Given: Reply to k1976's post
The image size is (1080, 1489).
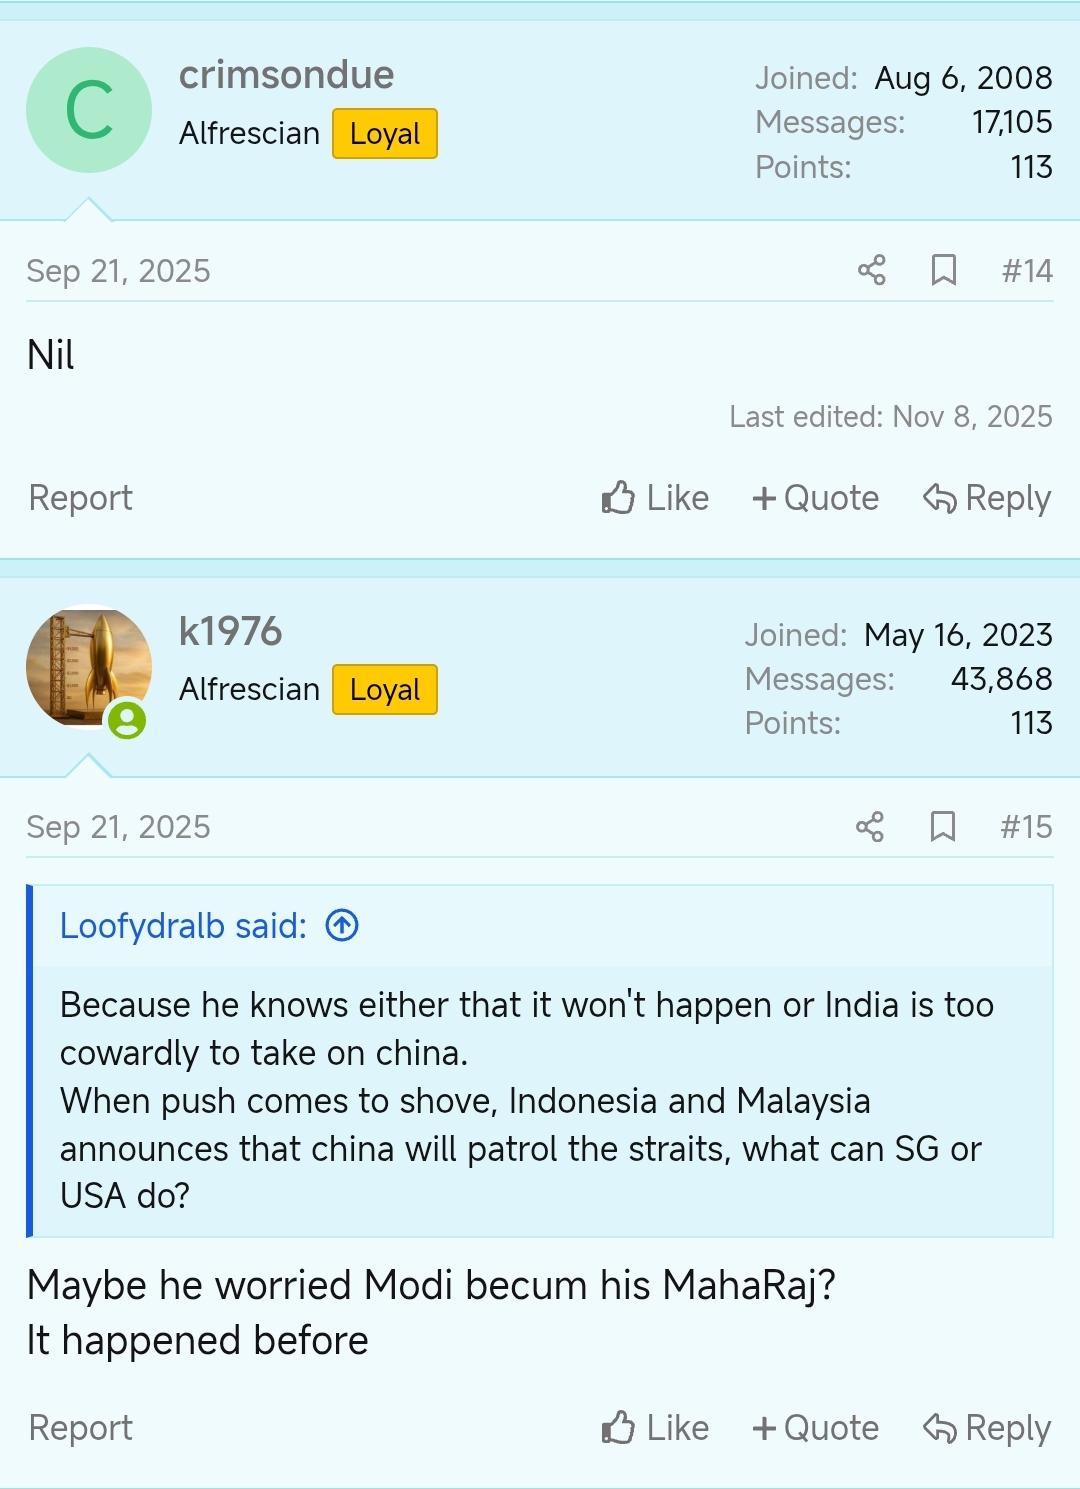Looking at the screenshot, I should [986, 1428].
